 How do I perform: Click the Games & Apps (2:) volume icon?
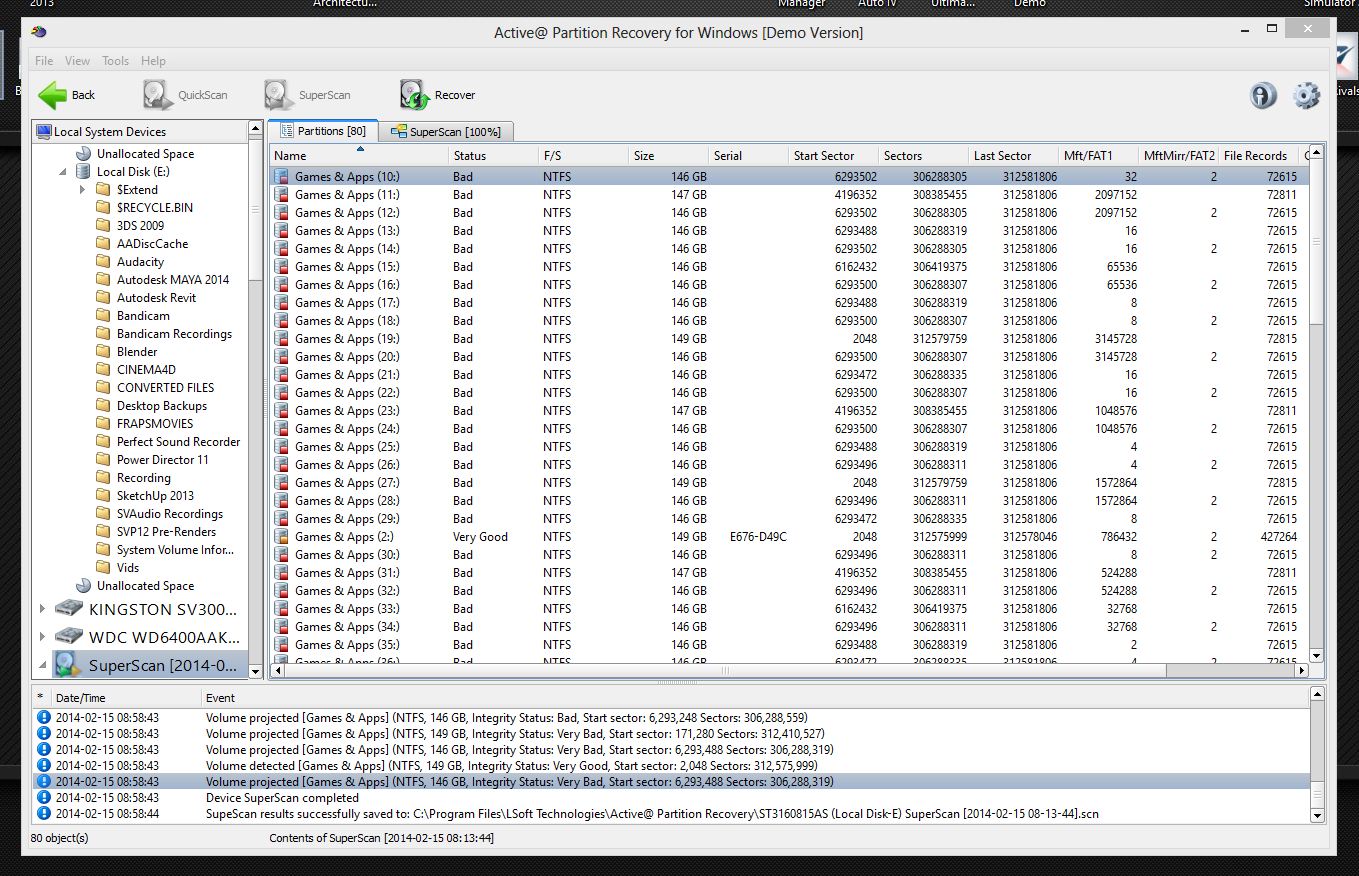point(282,537)
